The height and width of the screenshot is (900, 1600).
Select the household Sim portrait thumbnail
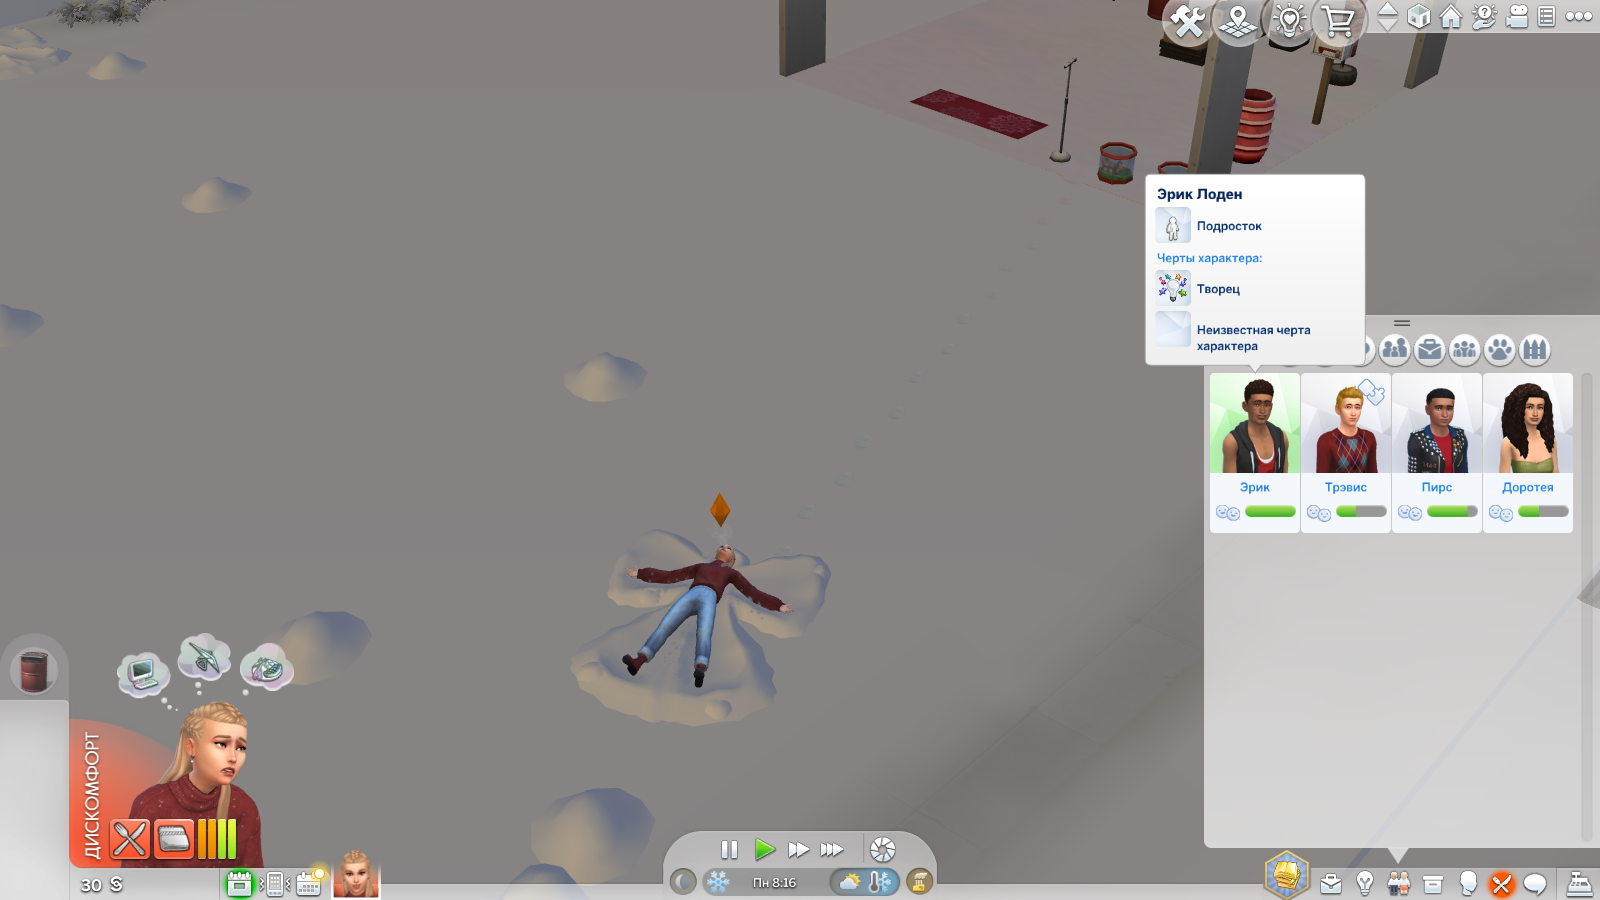point(356,874)
